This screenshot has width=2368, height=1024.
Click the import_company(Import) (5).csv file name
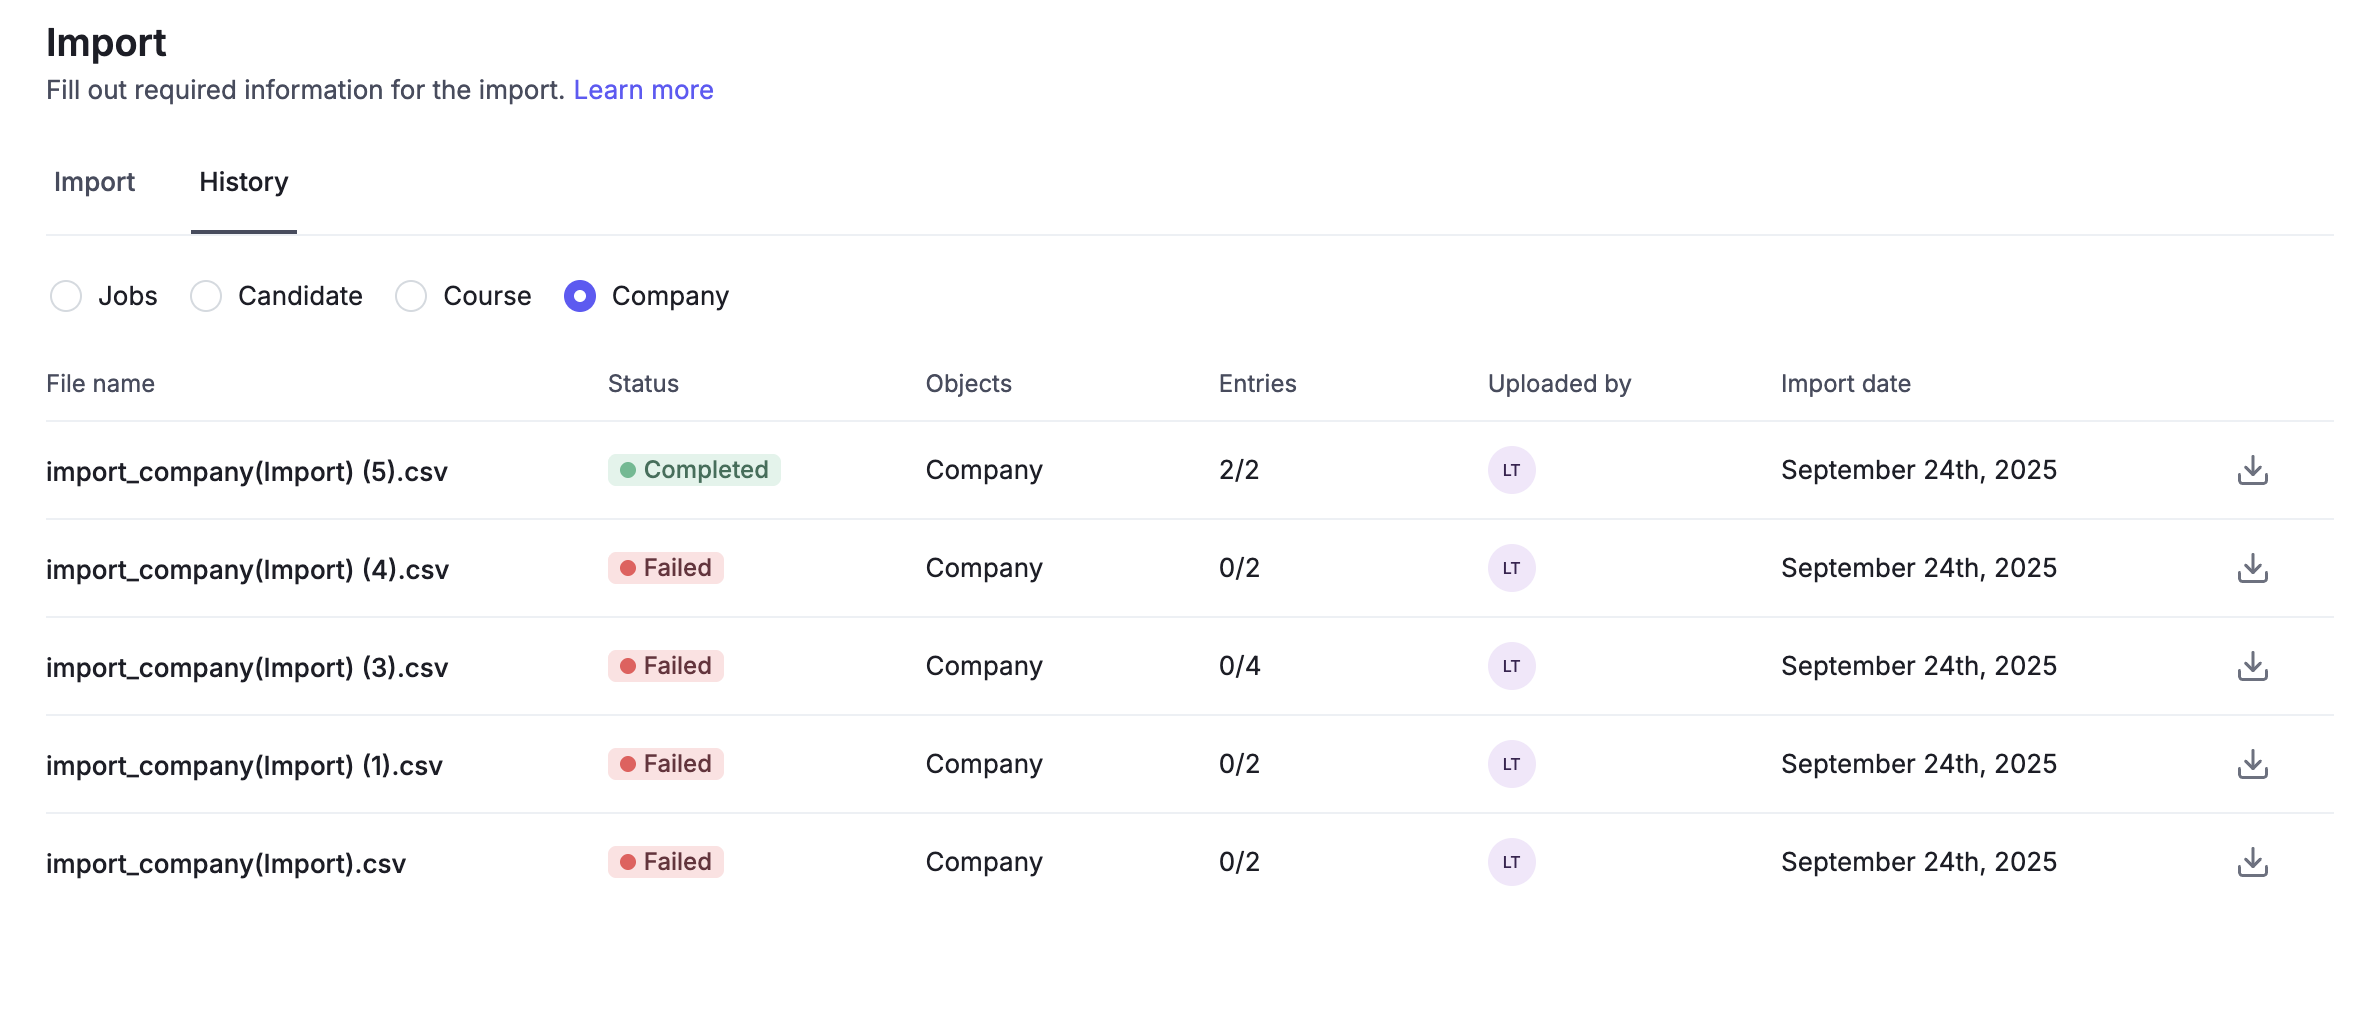pos(247,471)
